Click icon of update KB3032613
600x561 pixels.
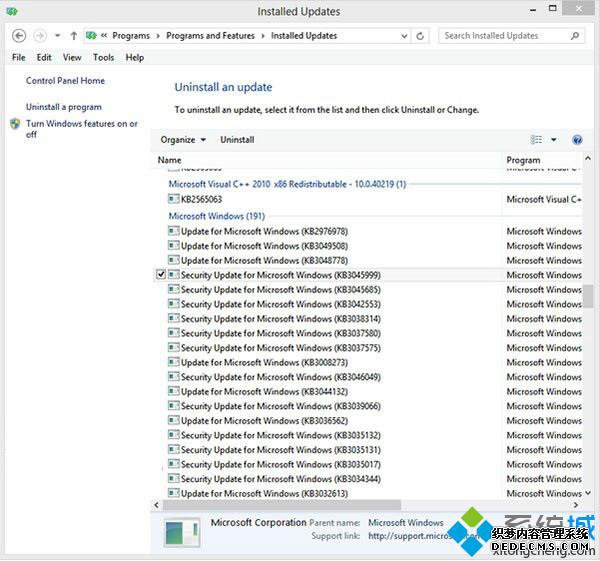pos(174,493)
